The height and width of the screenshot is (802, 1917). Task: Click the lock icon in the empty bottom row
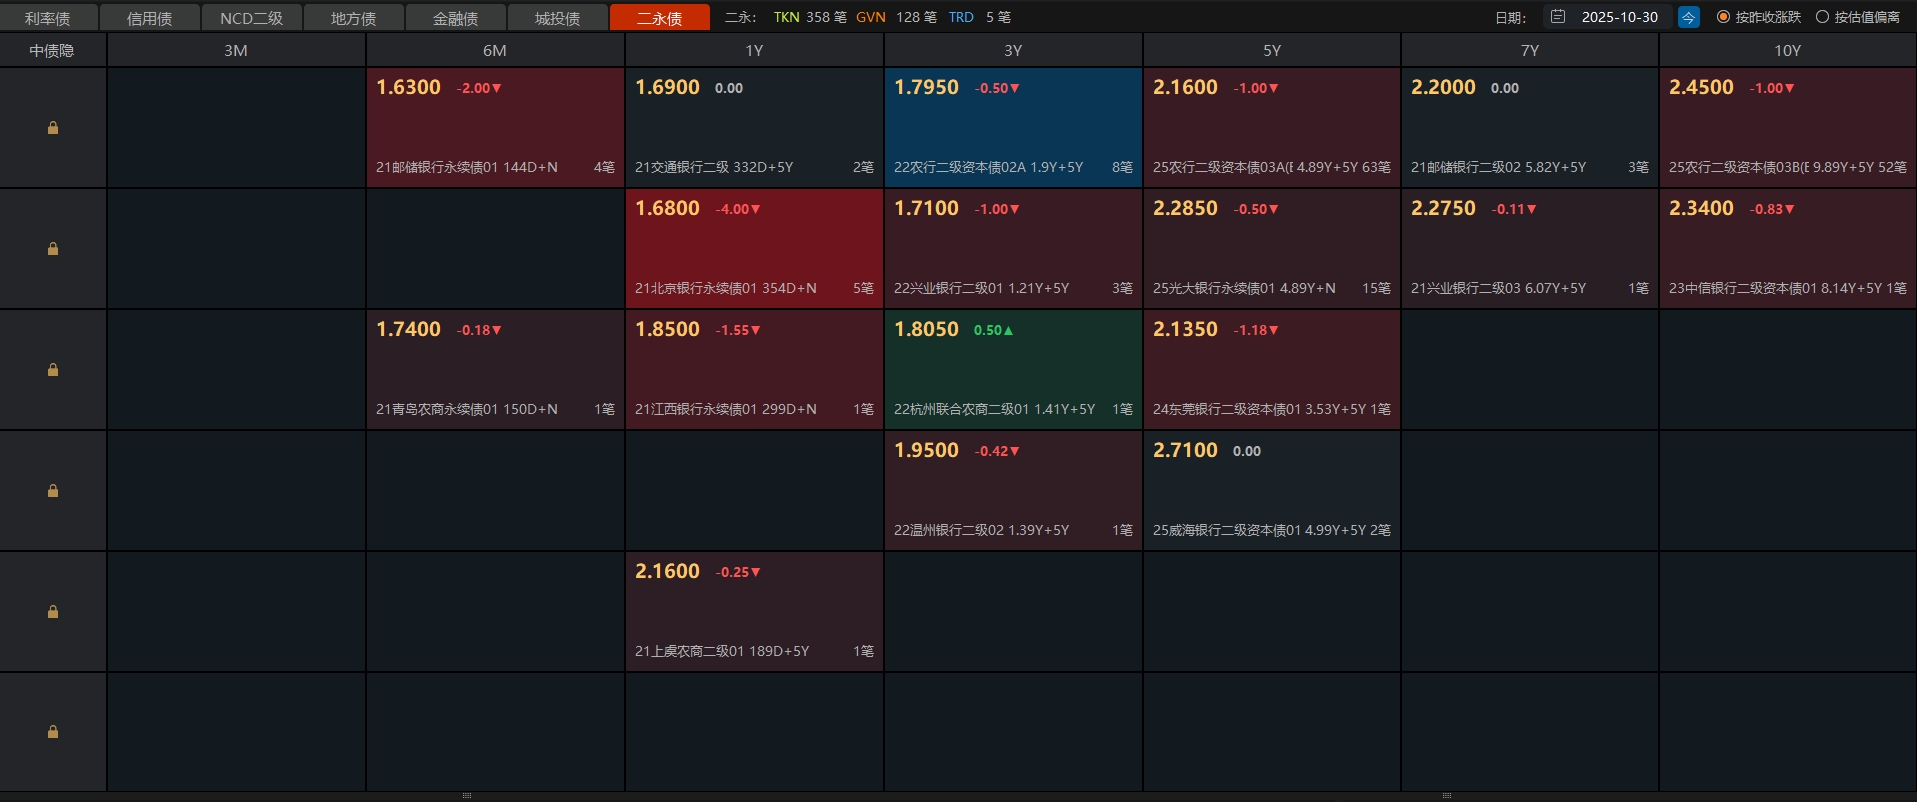click(x=53, y=732)
